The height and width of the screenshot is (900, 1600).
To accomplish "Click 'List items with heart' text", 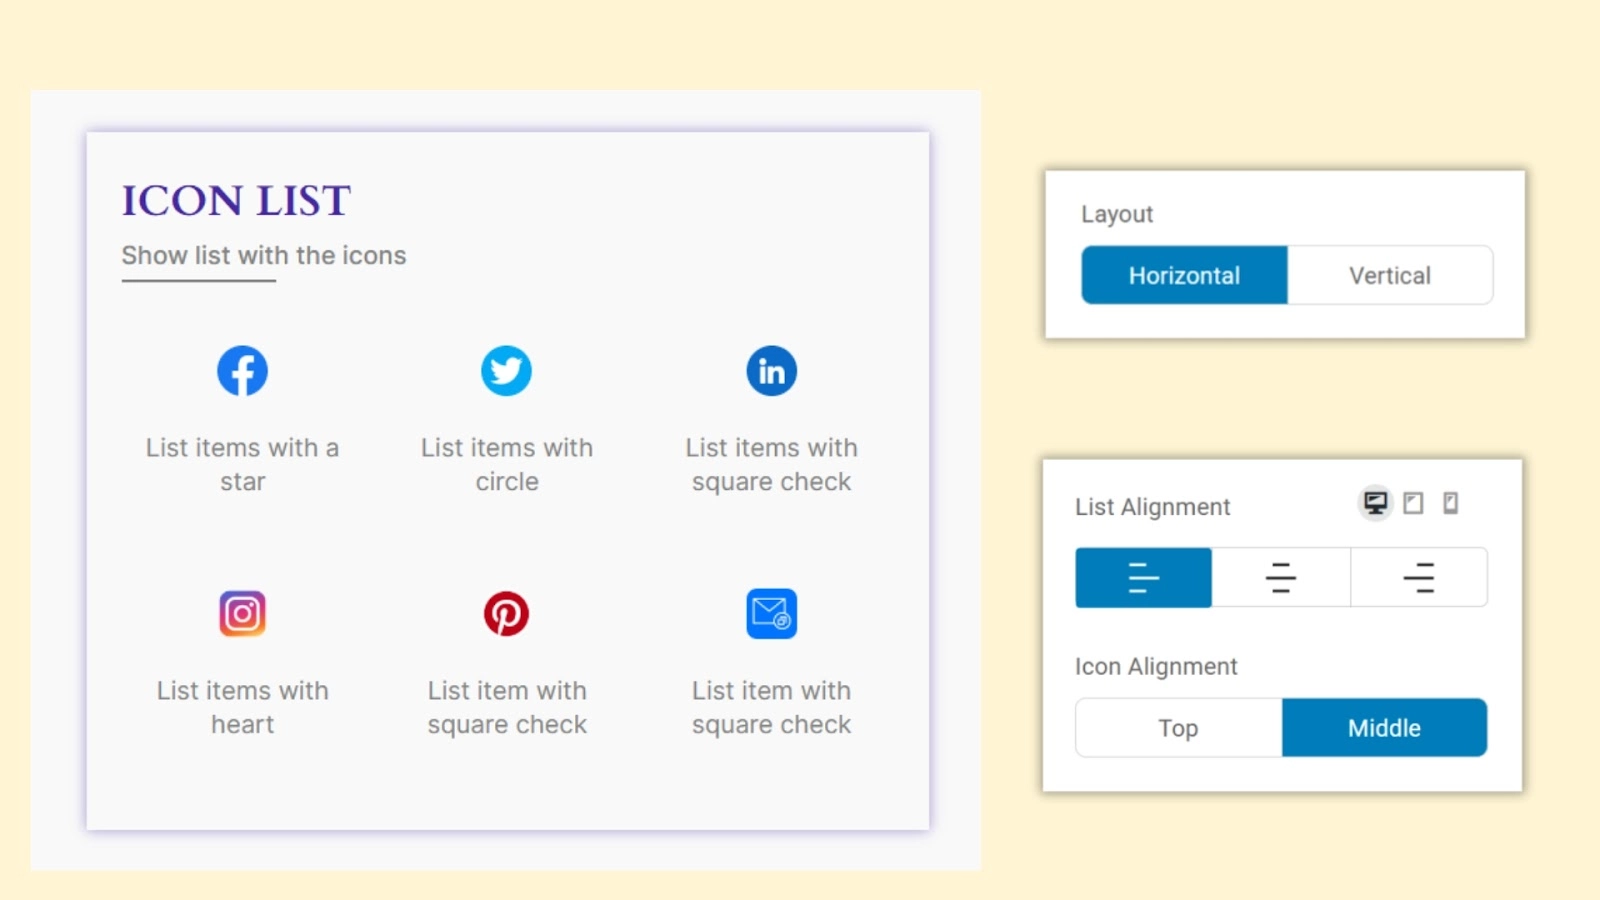I will click(242, 708).
